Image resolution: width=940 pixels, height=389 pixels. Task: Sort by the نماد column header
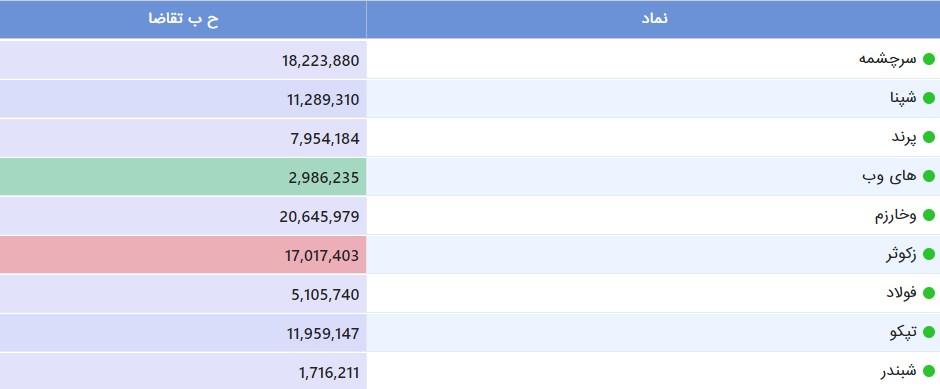point(653,19)
